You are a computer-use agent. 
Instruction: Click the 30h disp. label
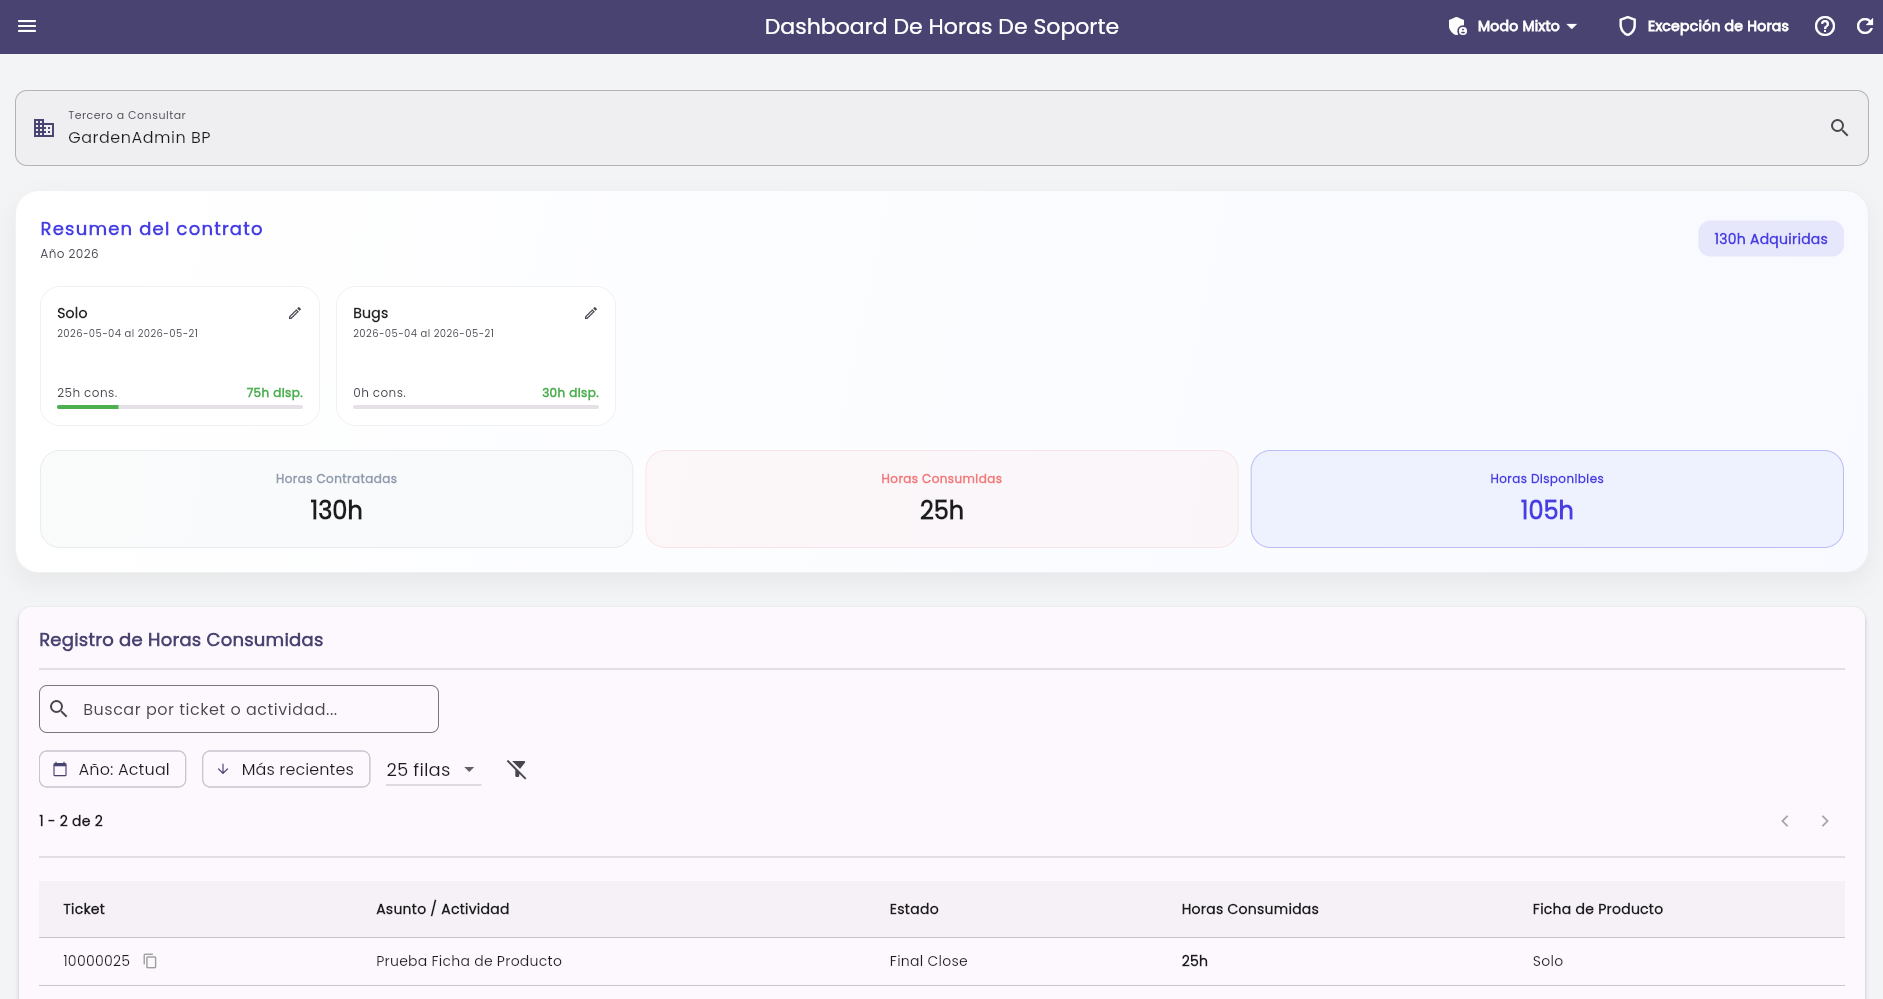pyautogui.click(x=570, y=393)
